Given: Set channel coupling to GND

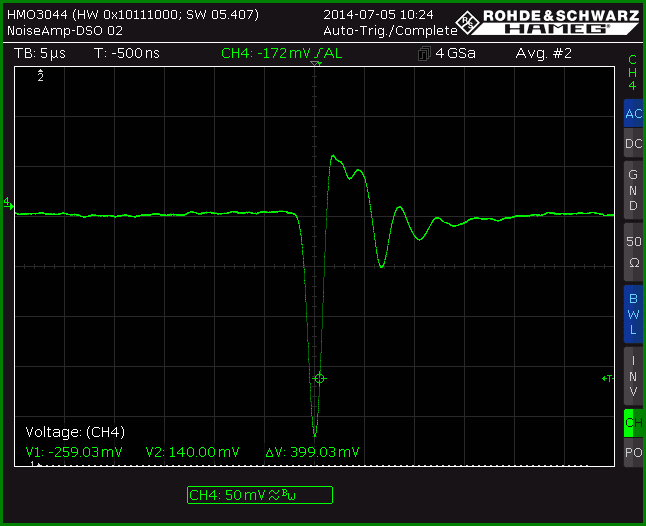Looking at the screenshot, I should click(x=633, y=190).
